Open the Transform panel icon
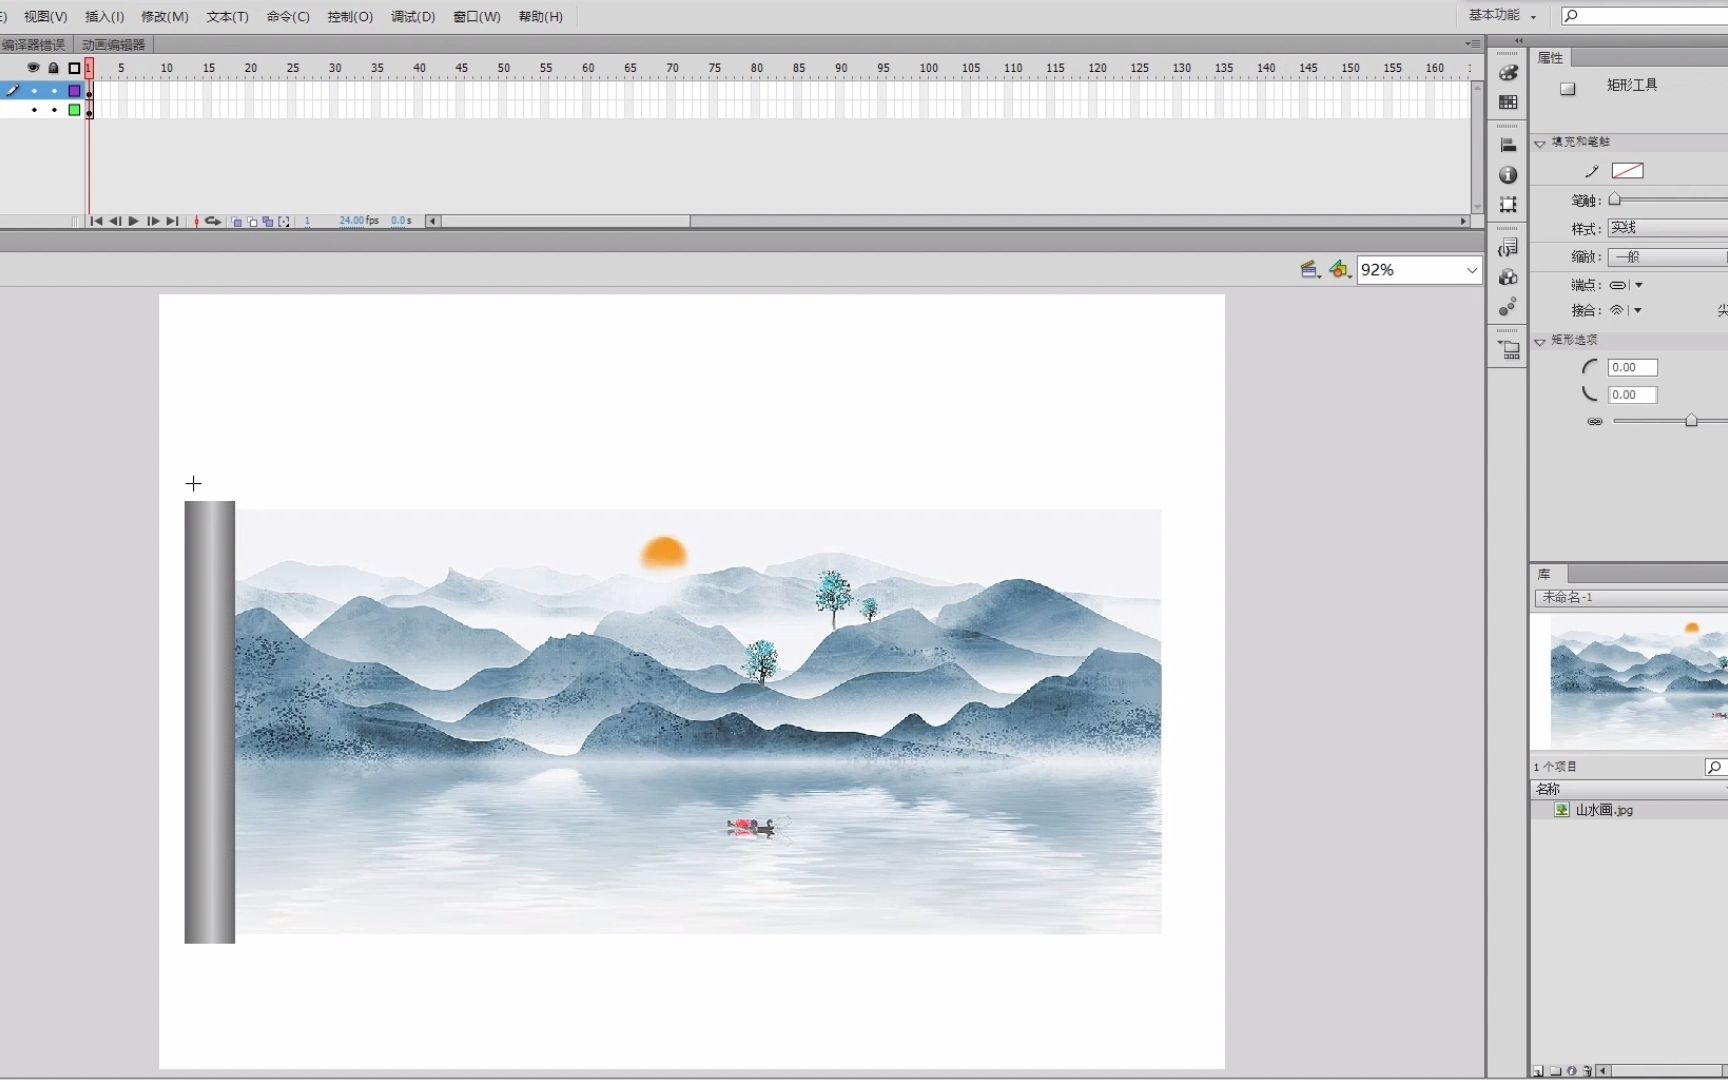Image resolution: width=1728 pixels, height=1080 pixels. (1508, 204)
